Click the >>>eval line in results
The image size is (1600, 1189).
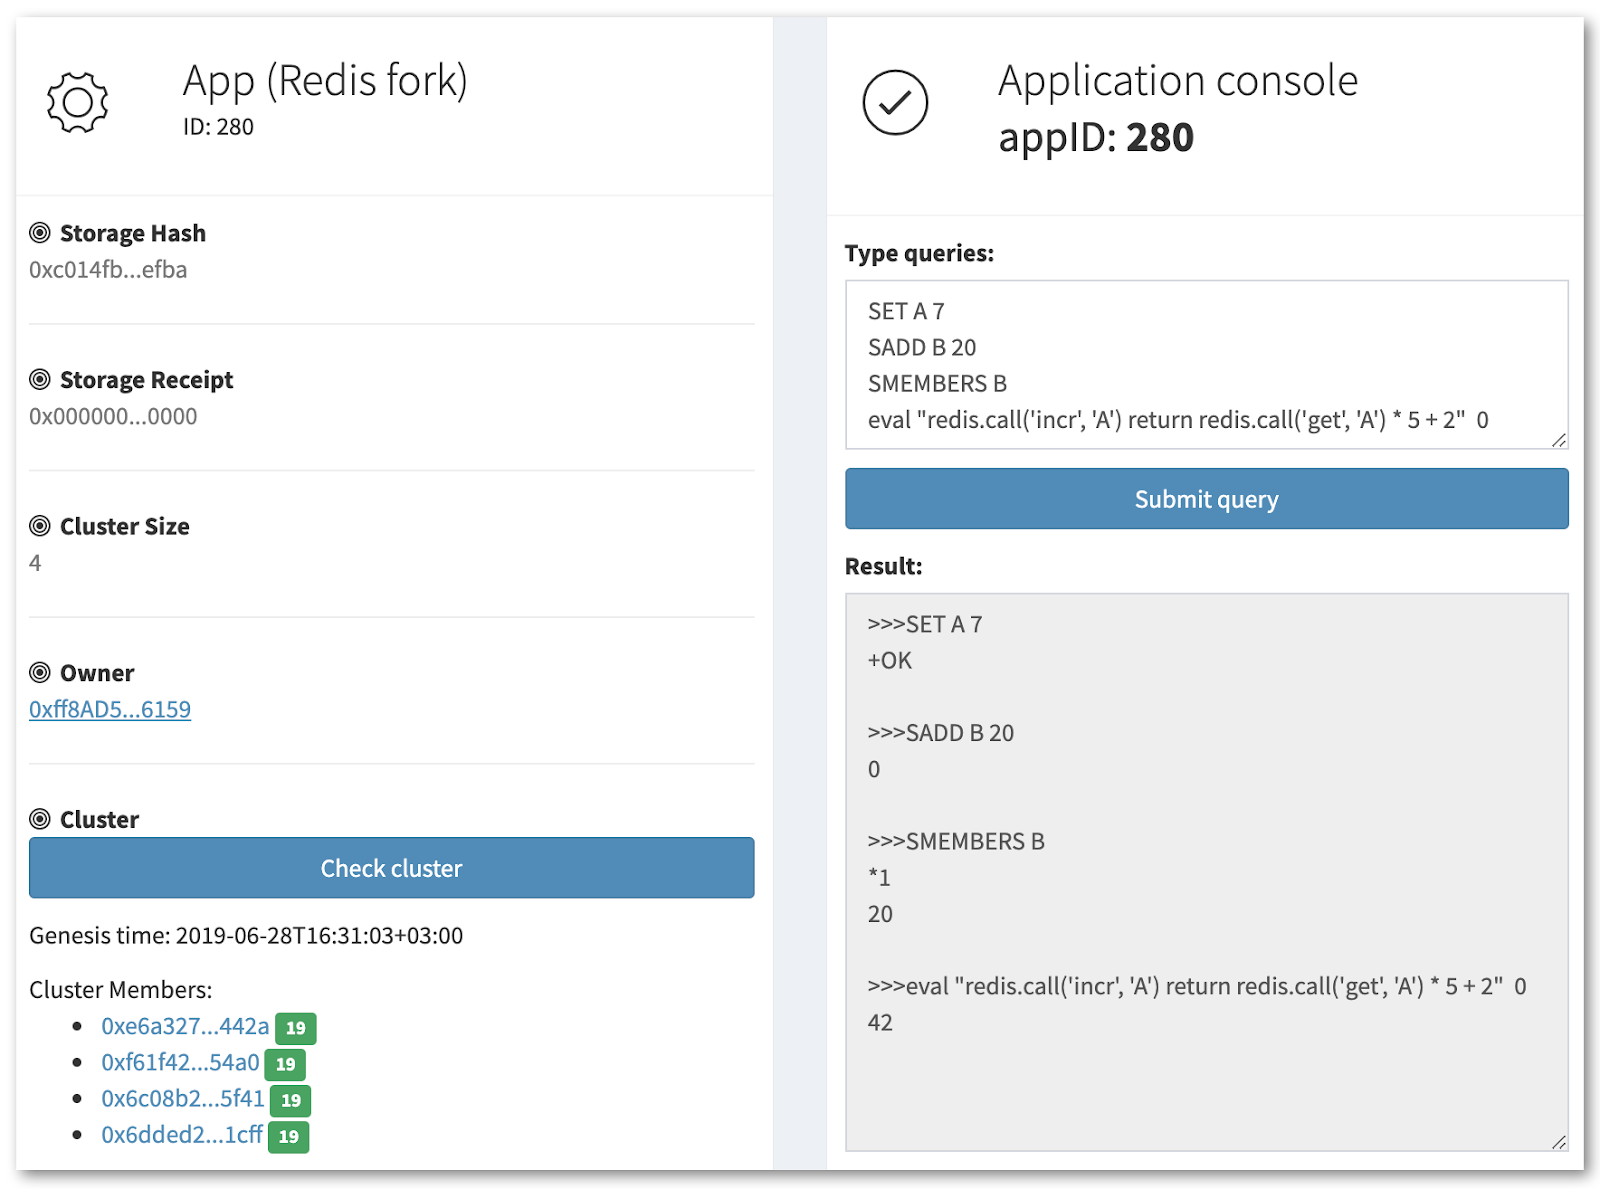click(1197, 986)
